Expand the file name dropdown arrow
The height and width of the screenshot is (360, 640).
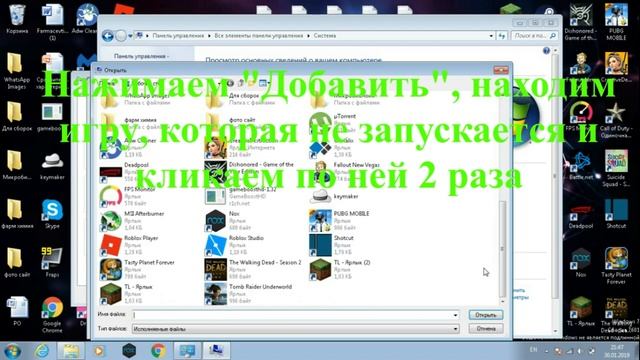(456, 315)
